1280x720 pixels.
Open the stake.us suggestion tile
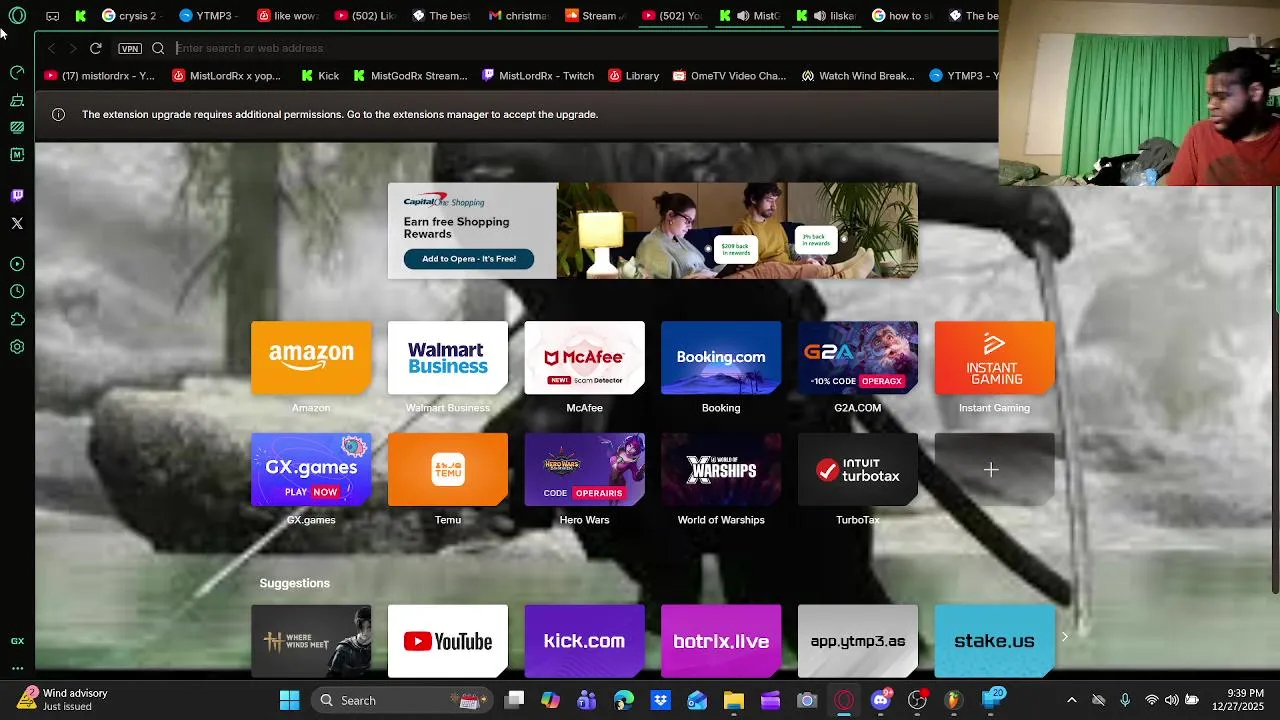(x=994, y=641)
